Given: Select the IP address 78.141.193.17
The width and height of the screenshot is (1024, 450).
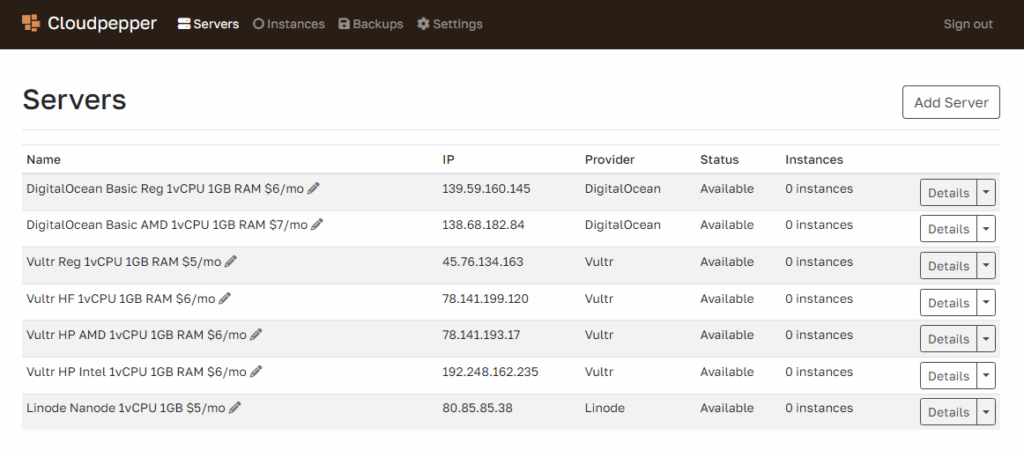Looking at the screenshot, I should click(x=481, y=335).
